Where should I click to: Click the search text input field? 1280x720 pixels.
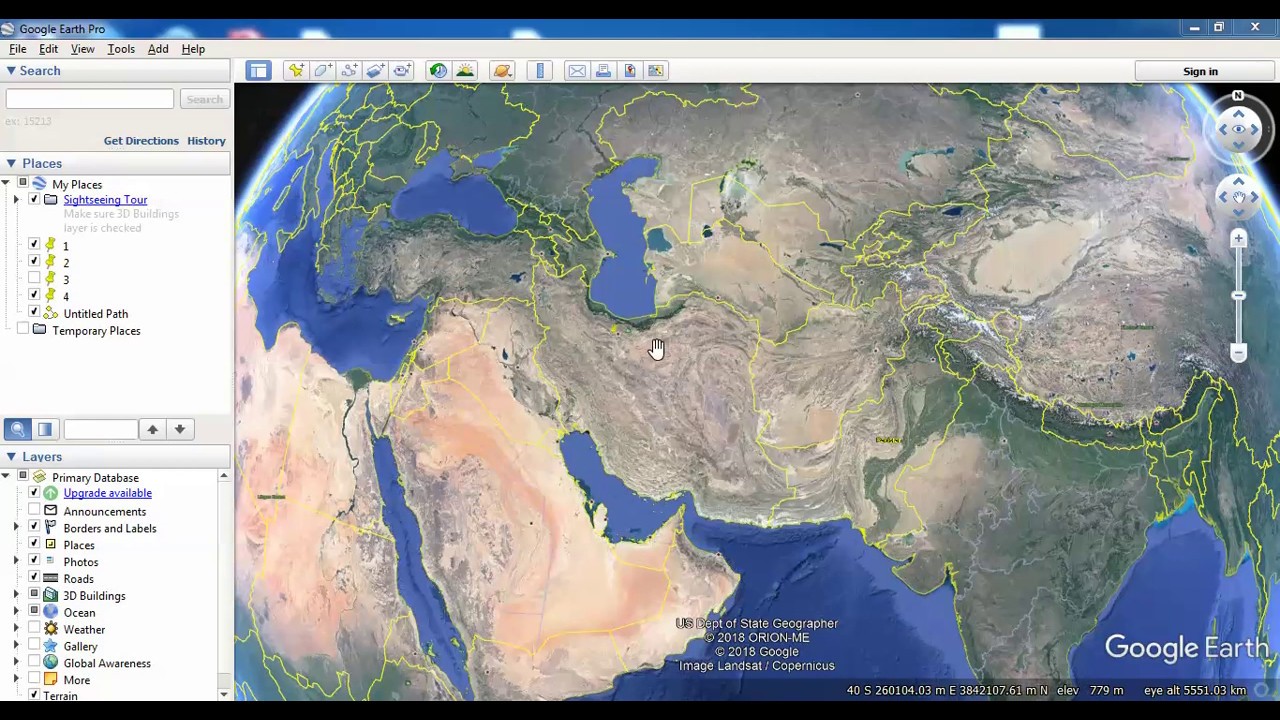[90, 99]
